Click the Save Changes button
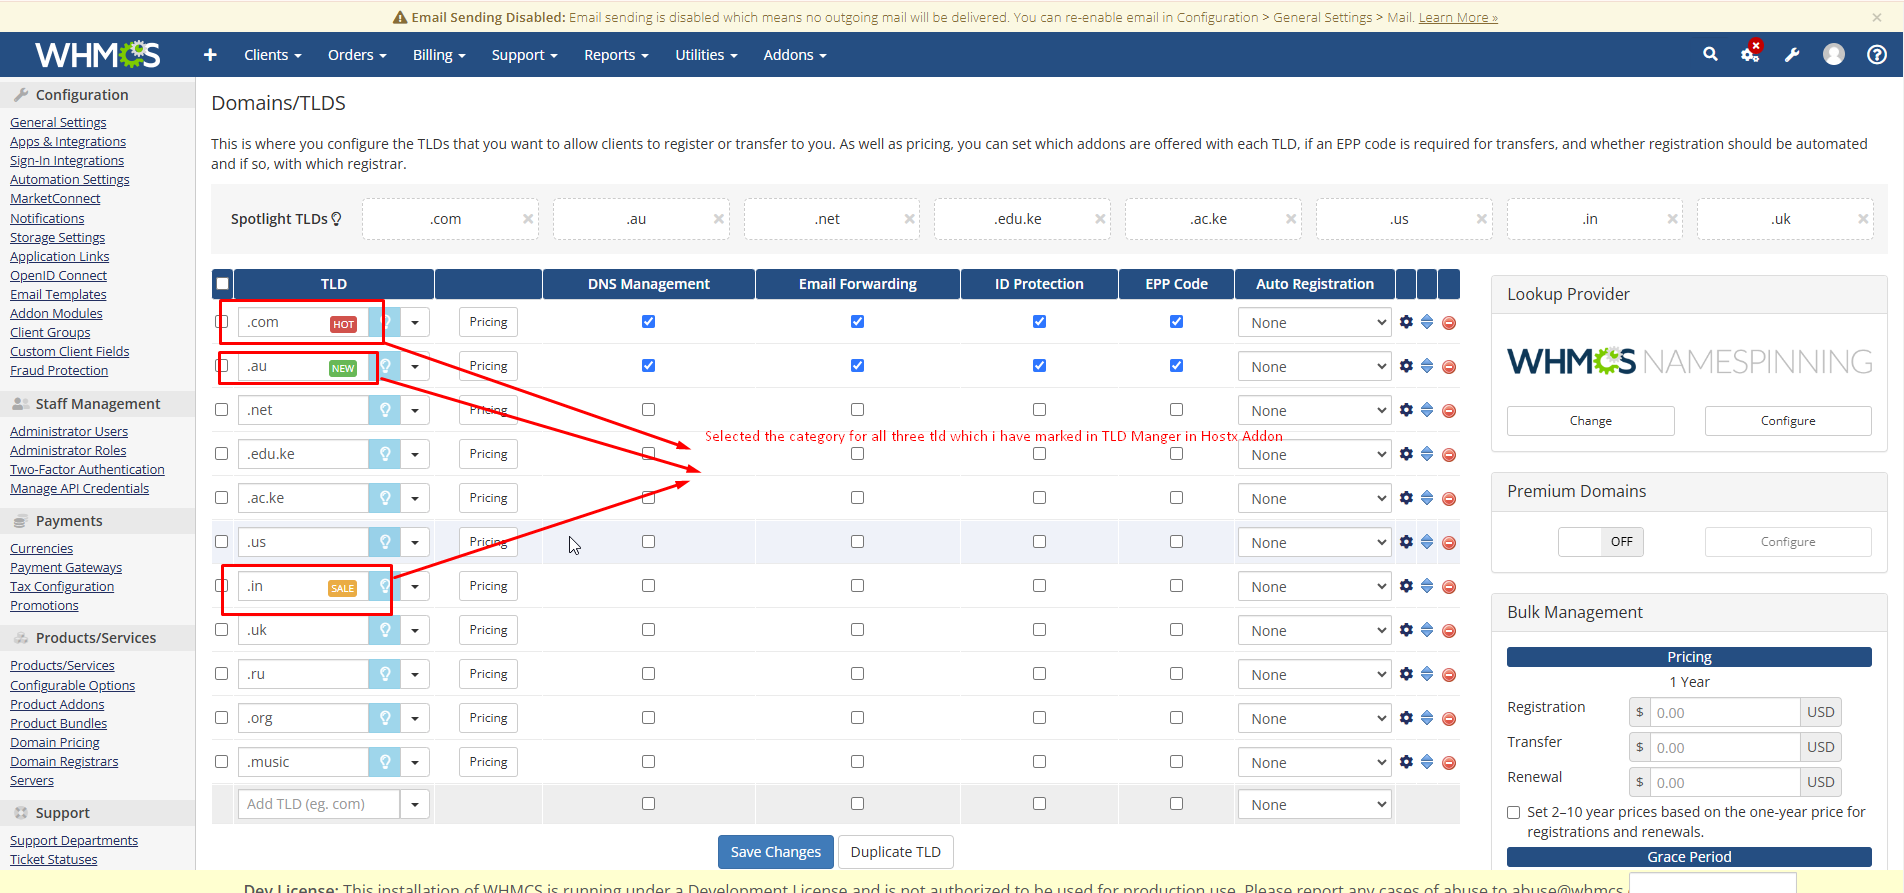This screenshot has height=893, width=1904. click(775, 852)
